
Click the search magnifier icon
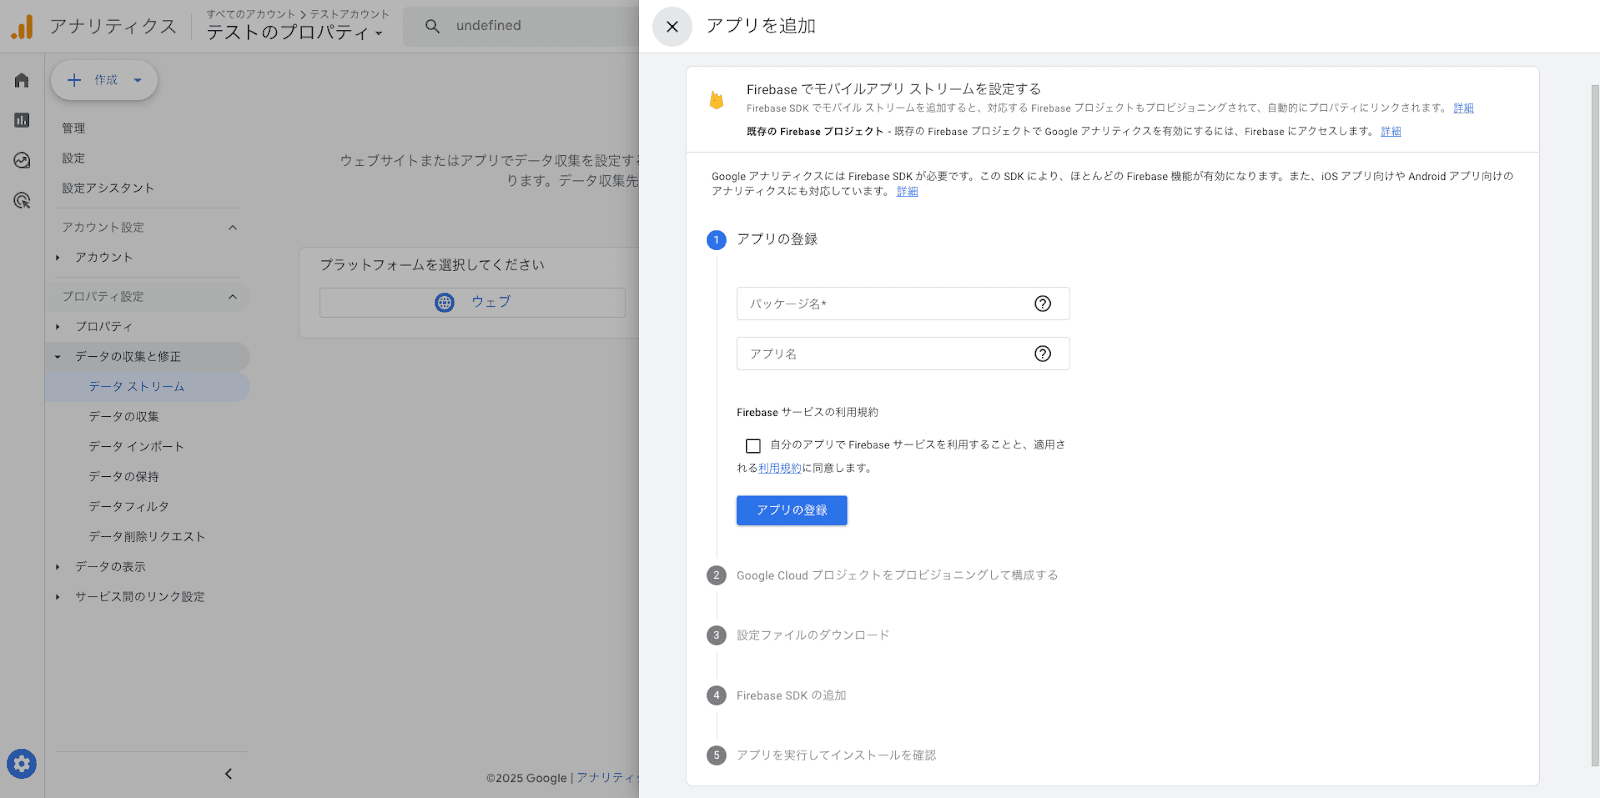click(x=432, y=26)
